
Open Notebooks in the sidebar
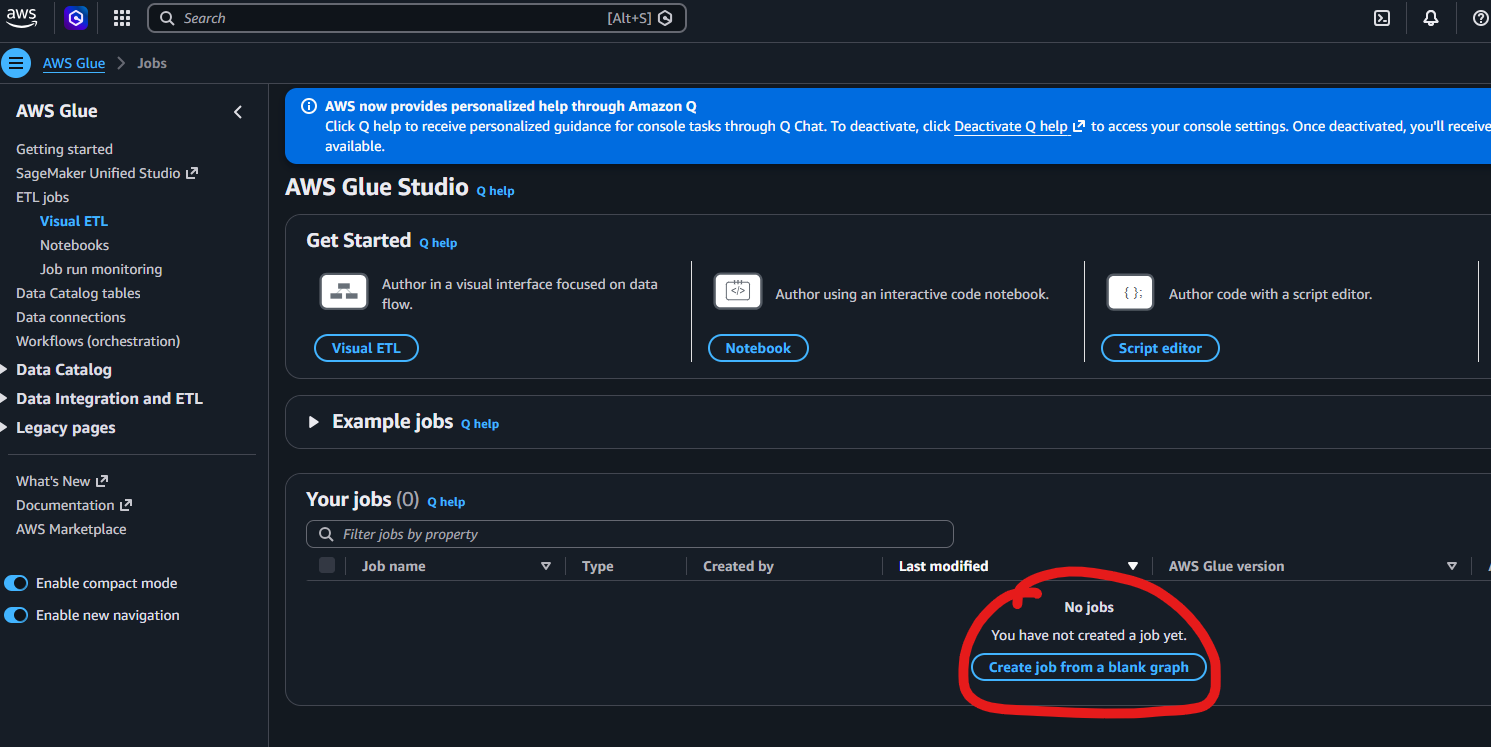74,245
